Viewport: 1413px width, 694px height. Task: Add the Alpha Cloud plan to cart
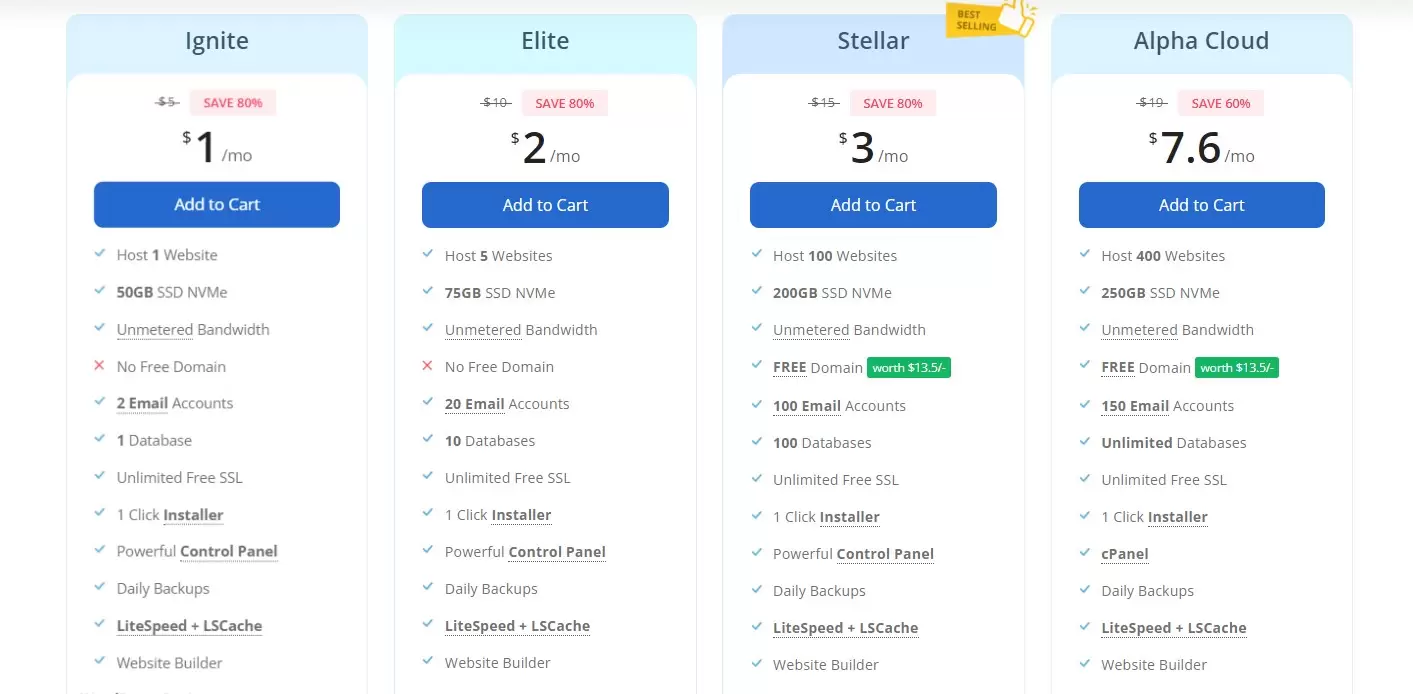[x=1201, y=205]
